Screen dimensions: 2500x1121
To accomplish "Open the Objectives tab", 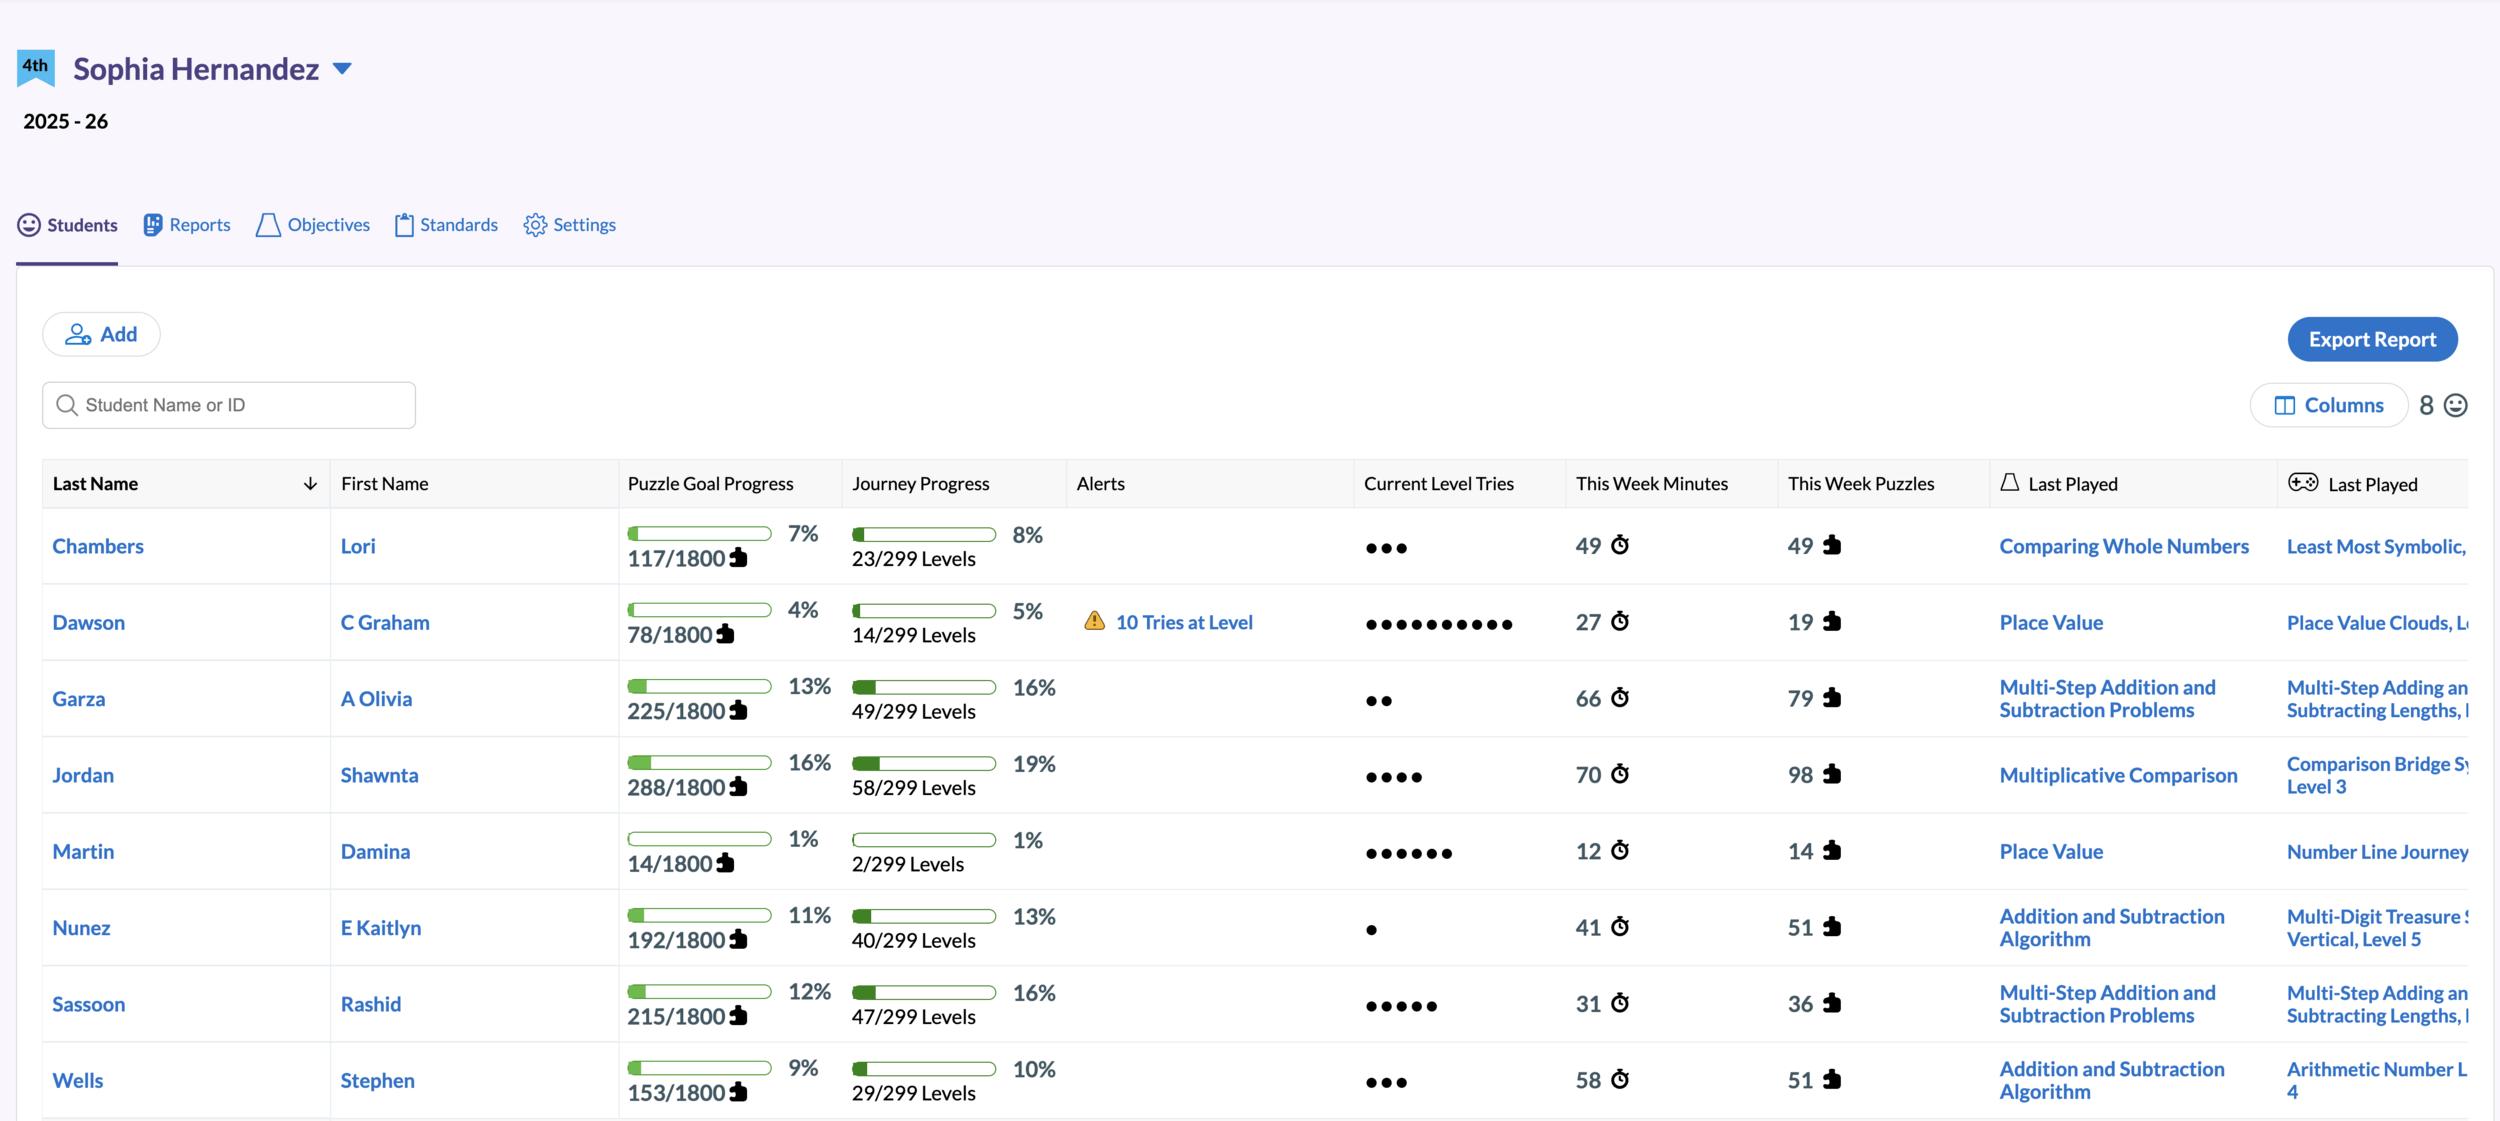I will (313, 225).
